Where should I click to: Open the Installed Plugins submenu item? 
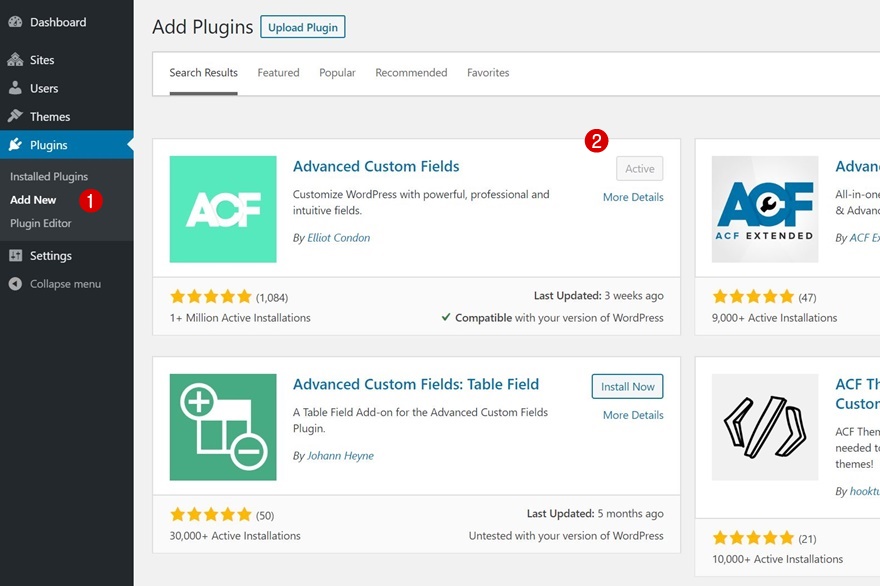(49, 177)
